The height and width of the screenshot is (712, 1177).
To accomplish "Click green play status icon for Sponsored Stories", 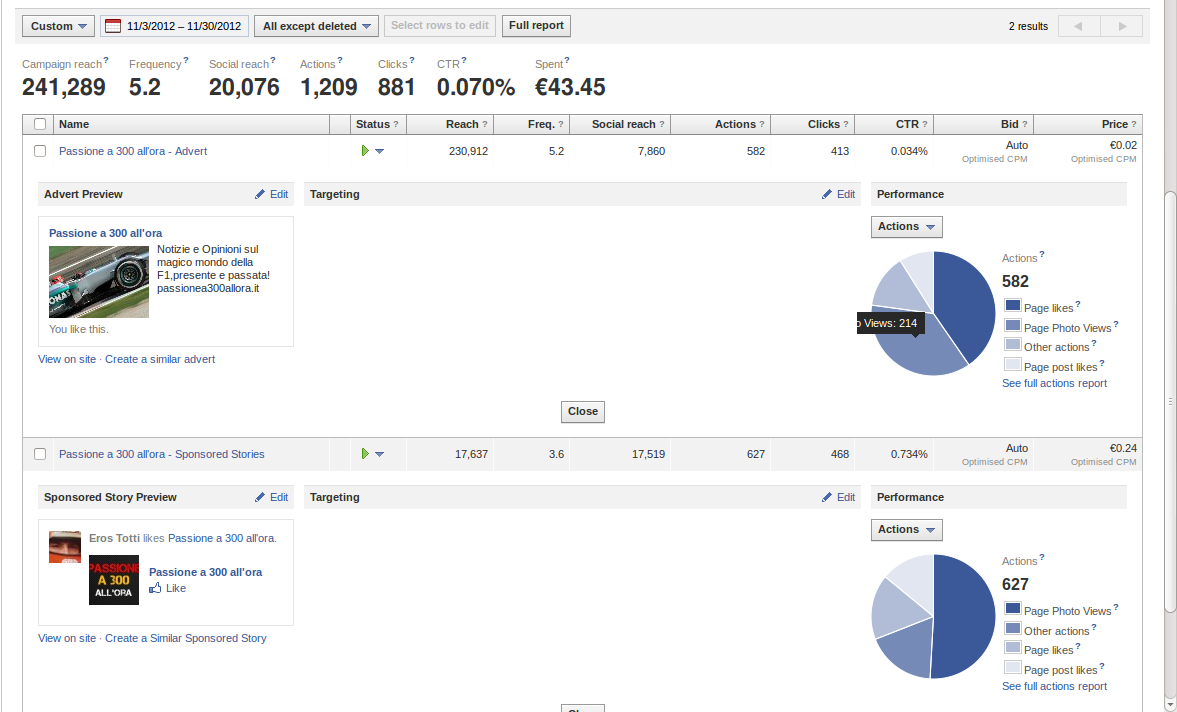I will tap(365, 454).
